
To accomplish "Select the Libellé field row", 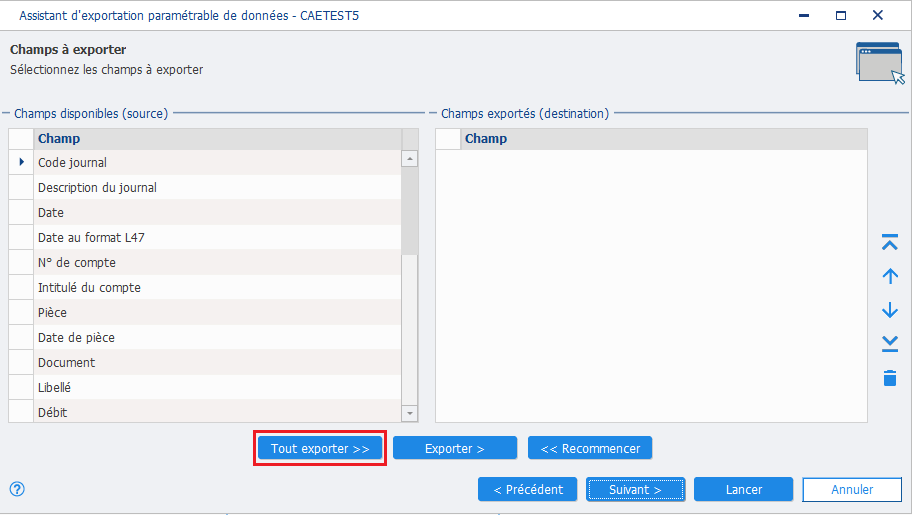I will [x=218, y=388].
